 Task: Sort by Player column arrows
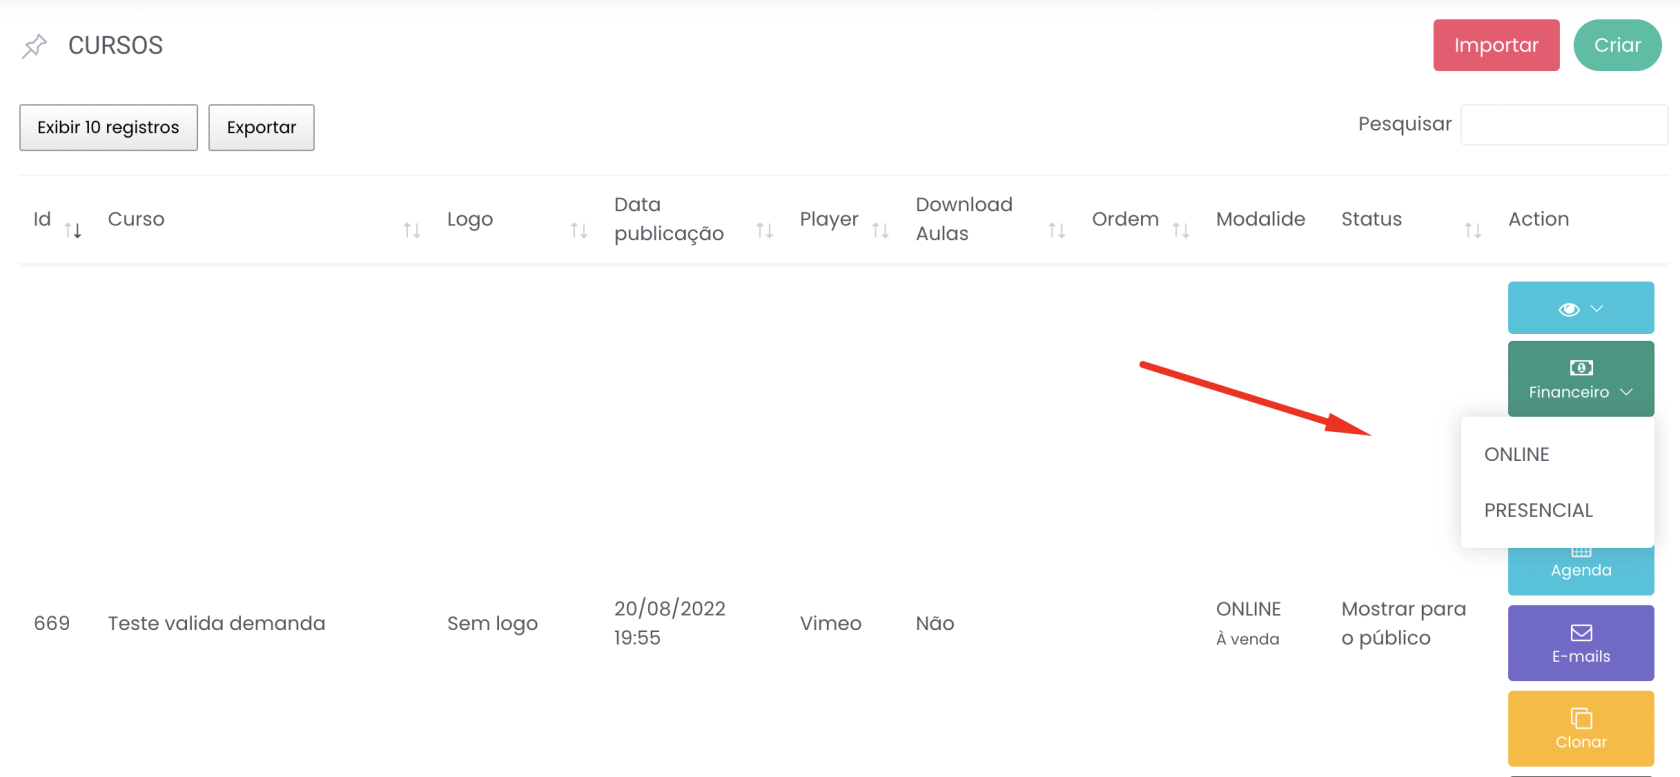click(x=880, y=231)
